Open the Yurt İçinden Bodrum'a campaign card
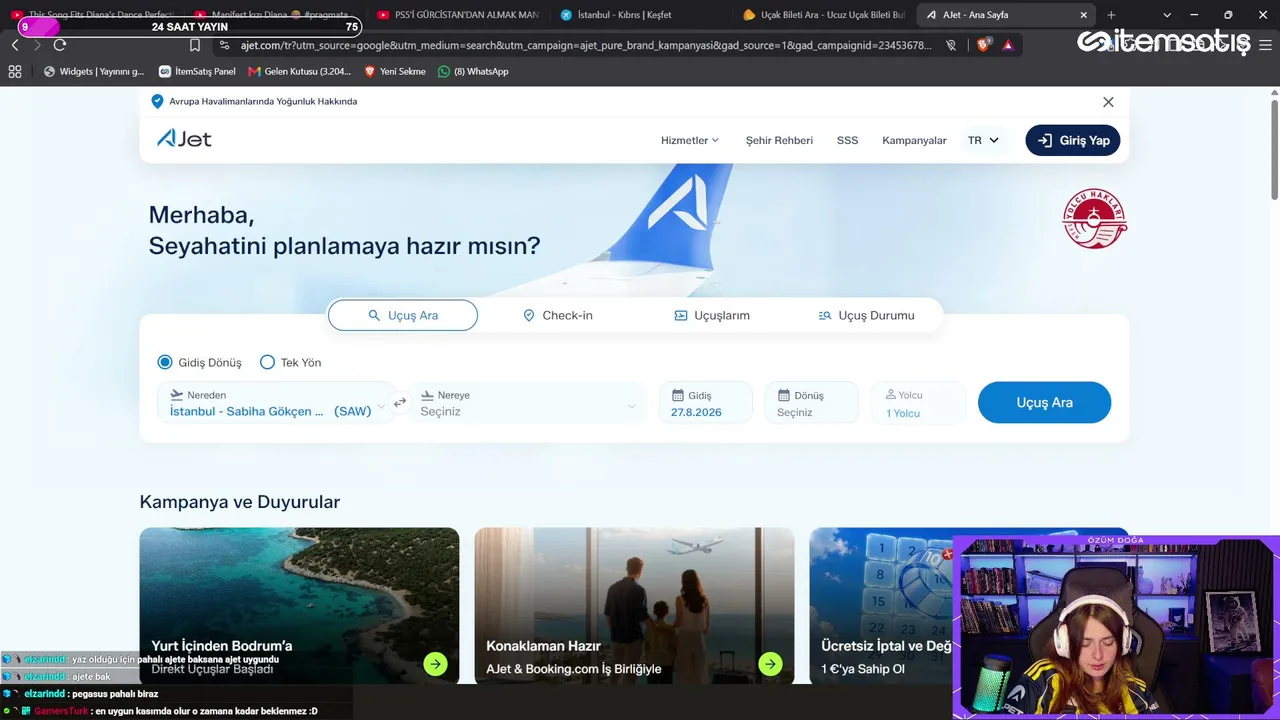This screenshot has width=1280, height=720. 299,606
